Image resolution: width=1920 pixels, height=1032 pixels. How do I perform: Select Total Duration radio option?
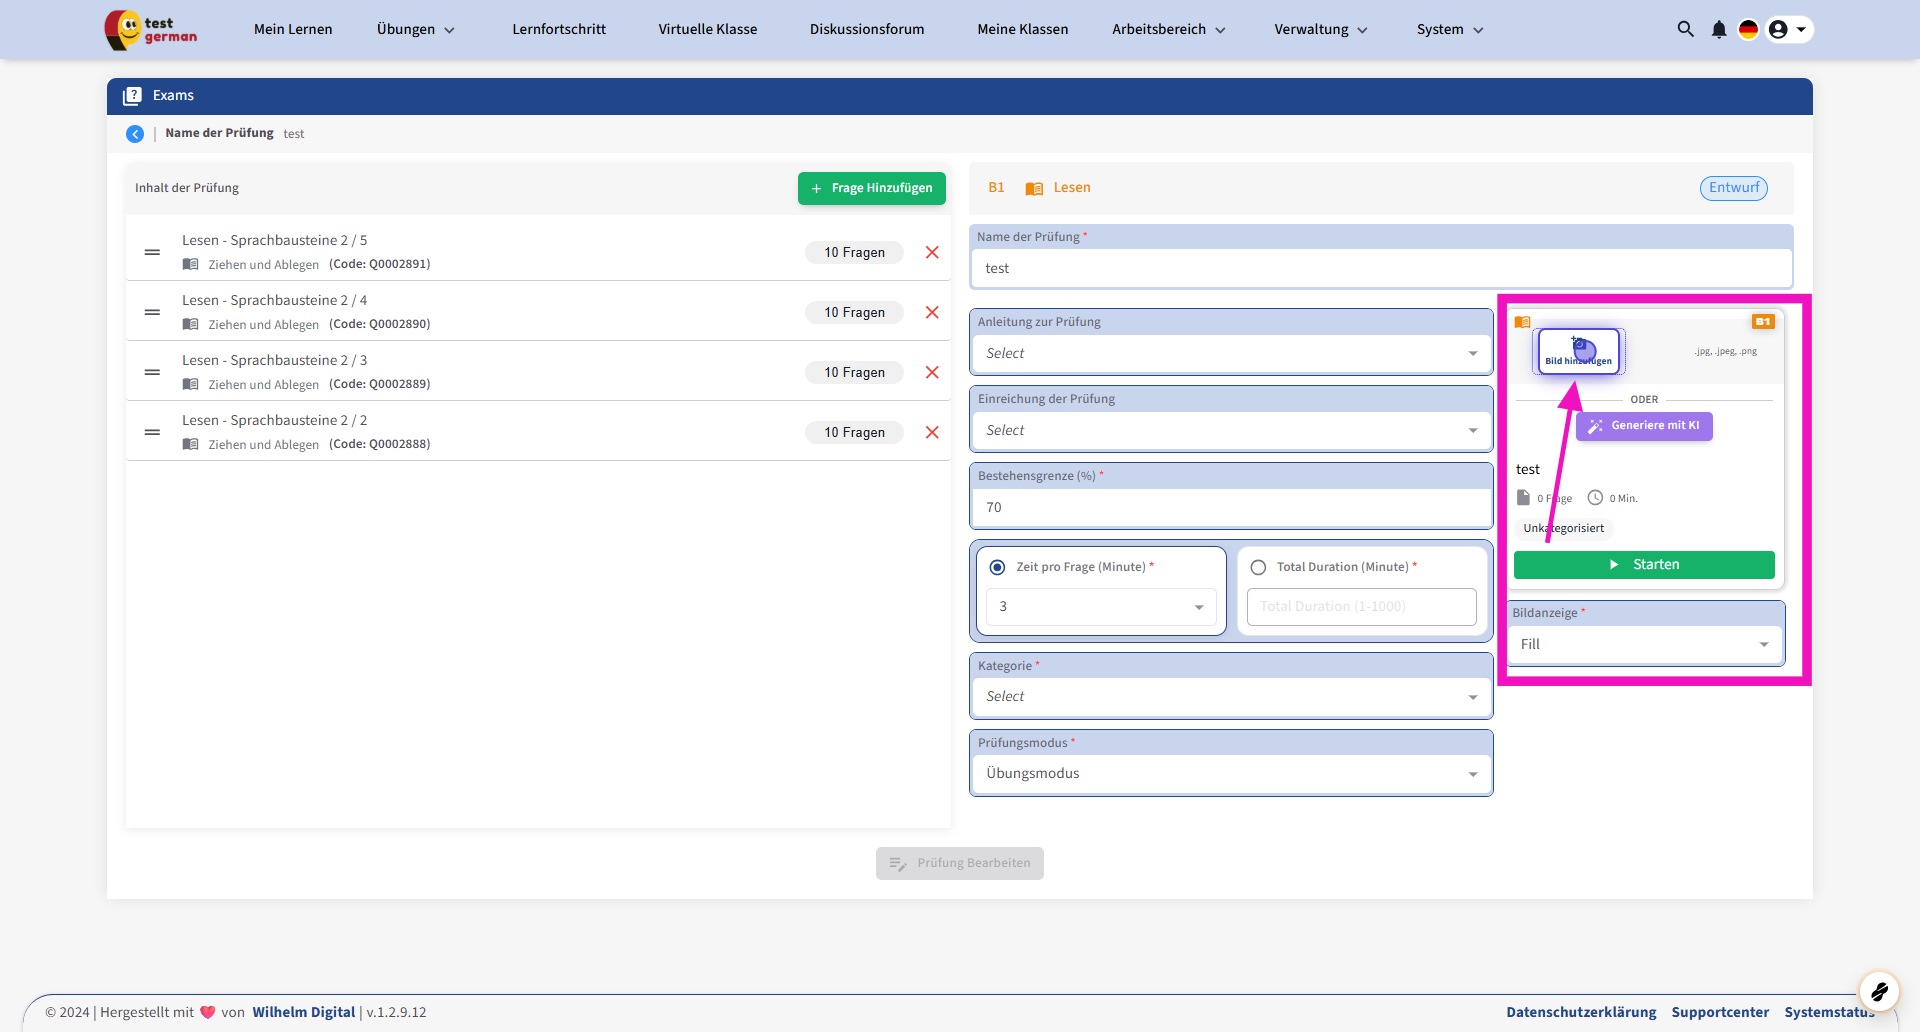[1258, 567]
